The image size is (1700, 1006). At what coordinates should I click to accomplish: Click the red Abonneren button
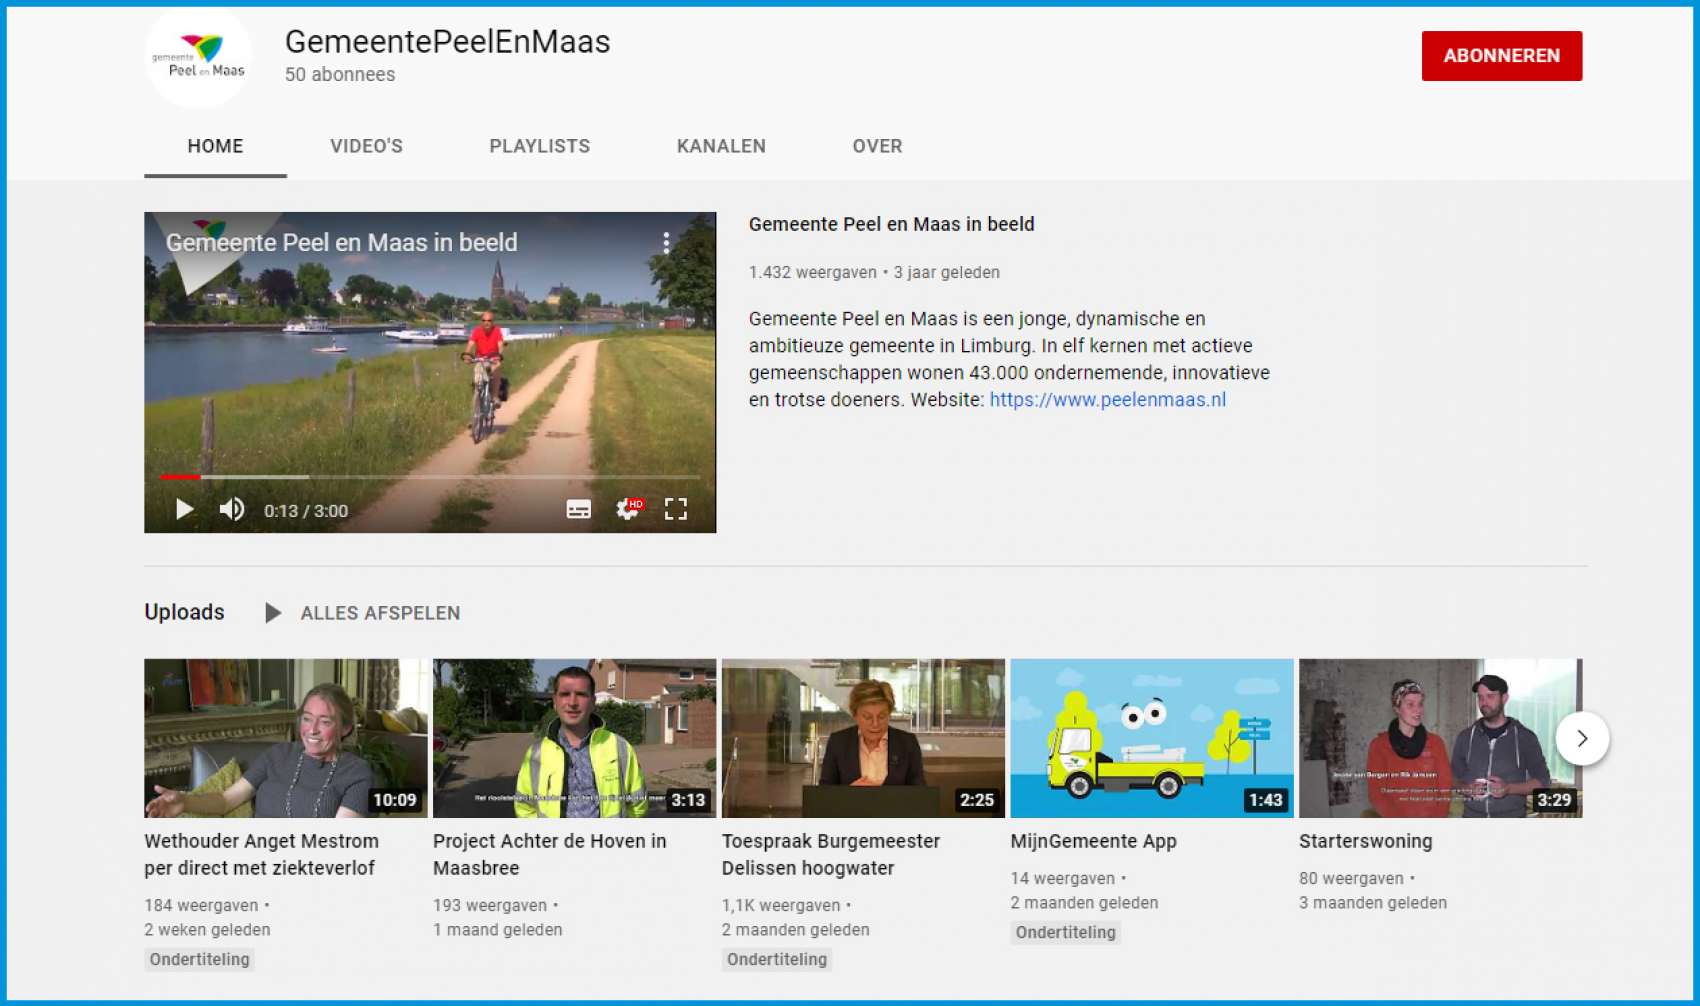click(x=1502, y=56)
